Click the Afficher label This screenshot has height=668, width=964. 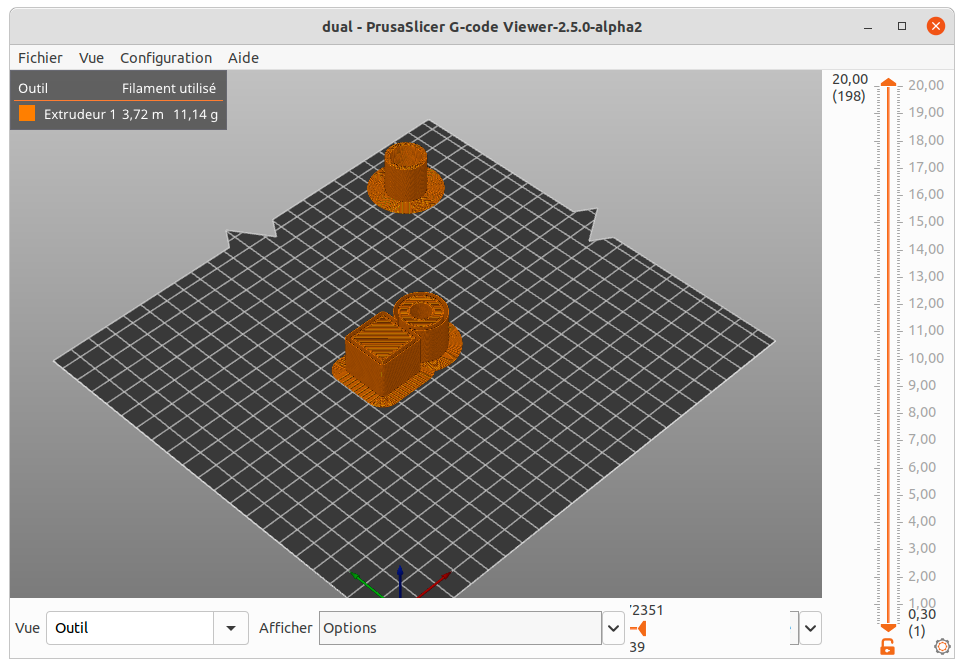pos(285,628)
